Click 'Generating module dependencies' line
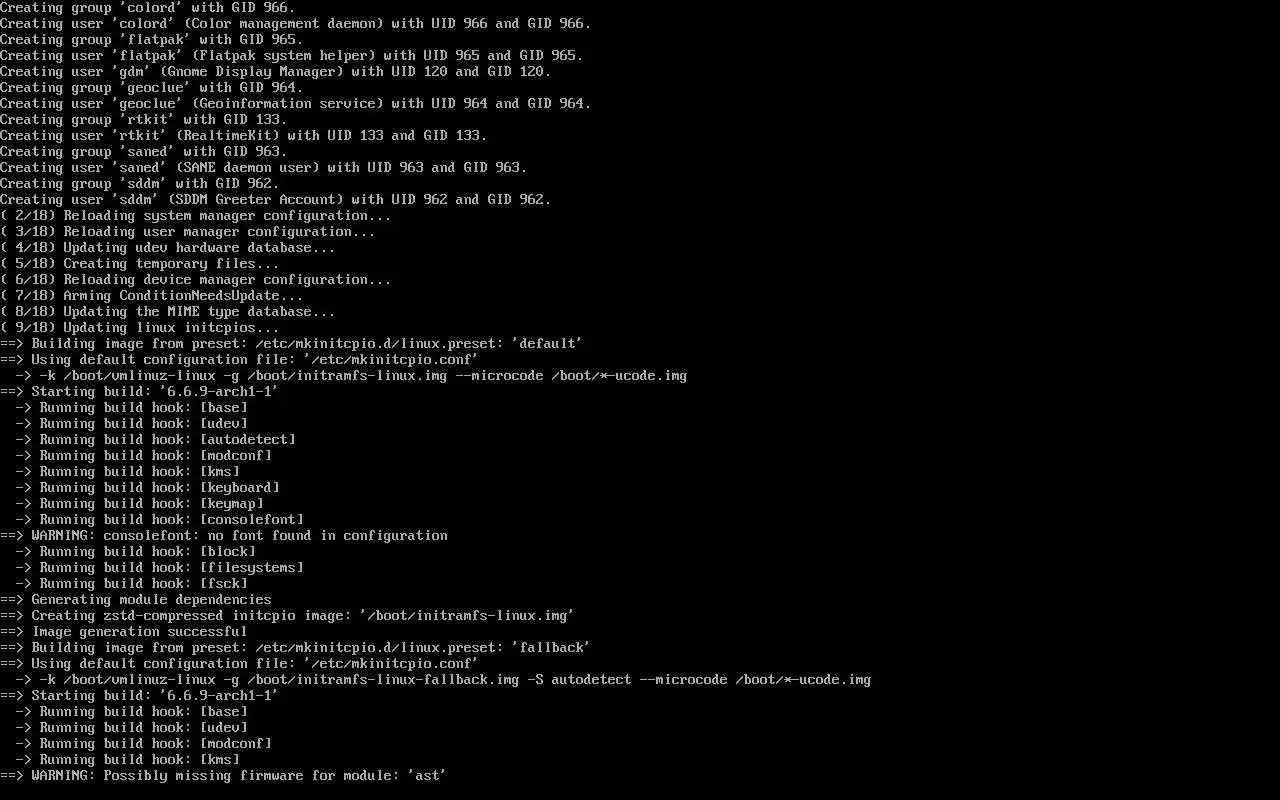1280x800 pixels. coord(135,599)
